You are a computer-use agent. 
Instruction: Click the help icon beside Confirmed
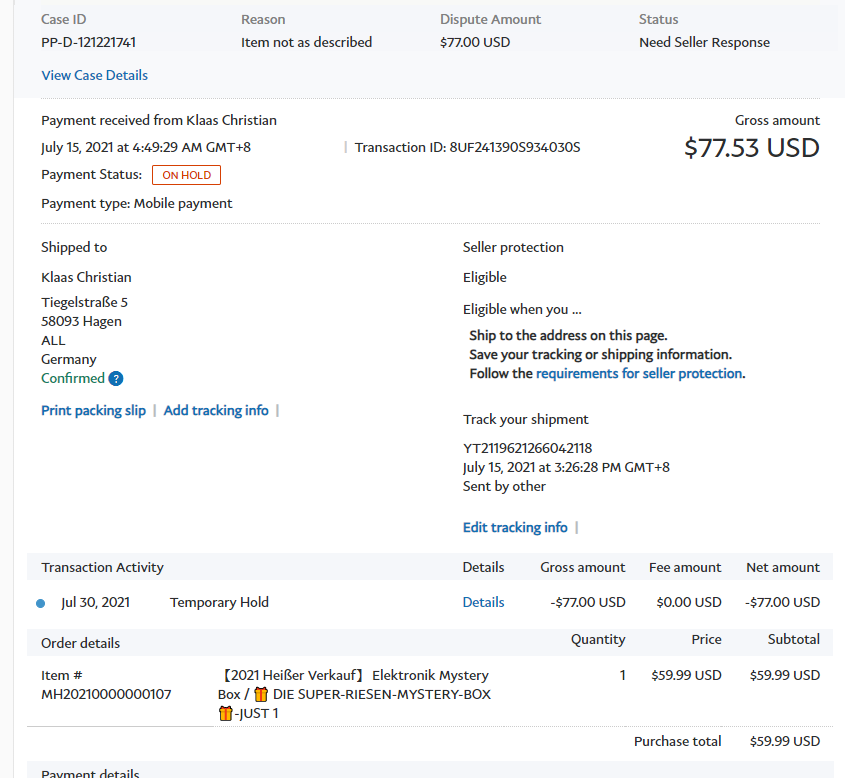[116, 379]
